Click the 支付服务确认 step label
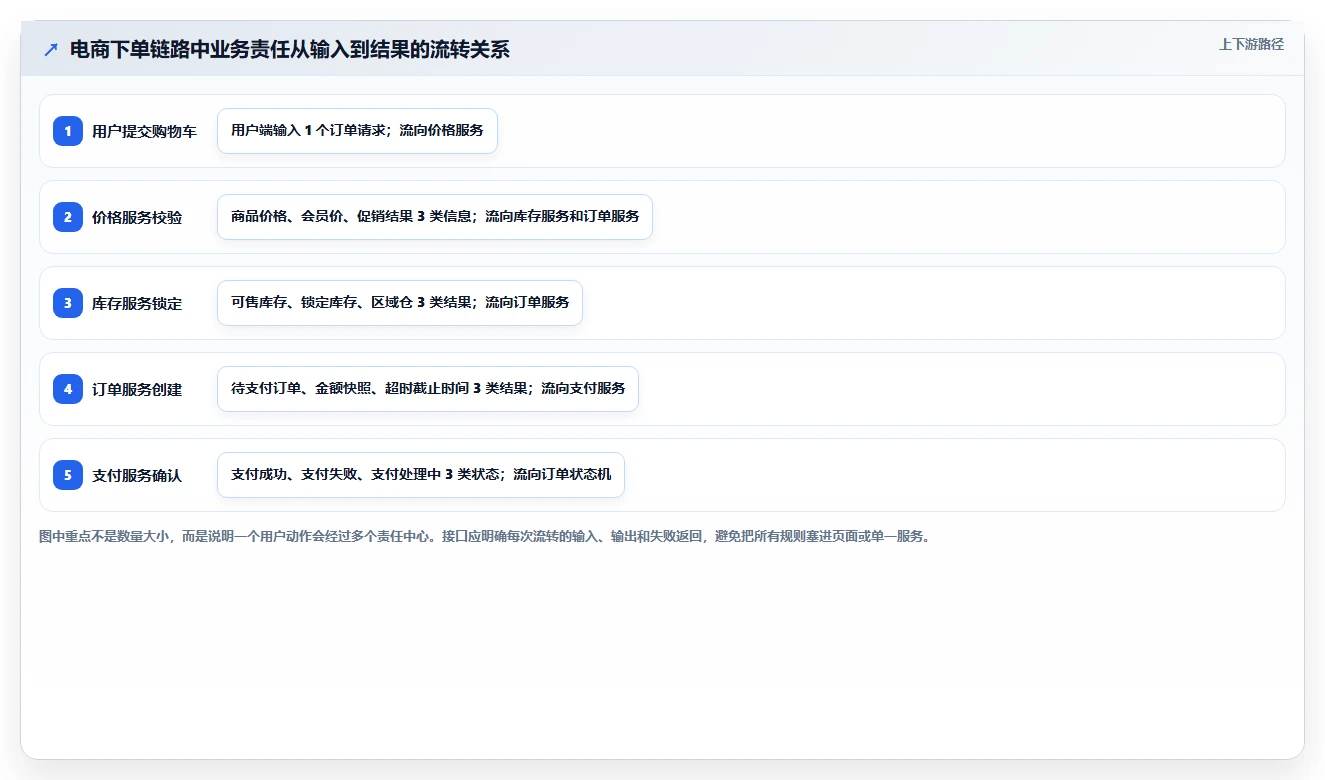 [137, 476]
